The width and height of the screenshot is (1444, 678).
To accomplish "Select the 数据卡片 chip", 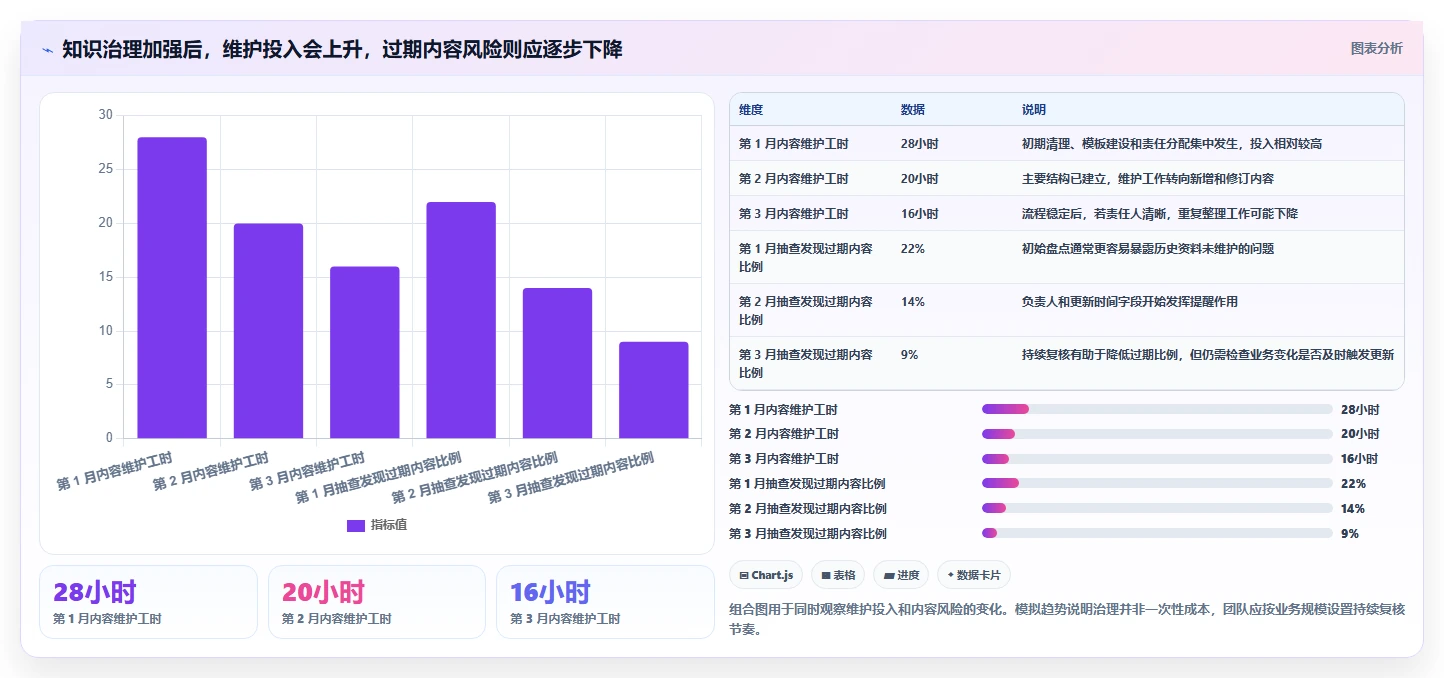I will (x=974, y=575).
